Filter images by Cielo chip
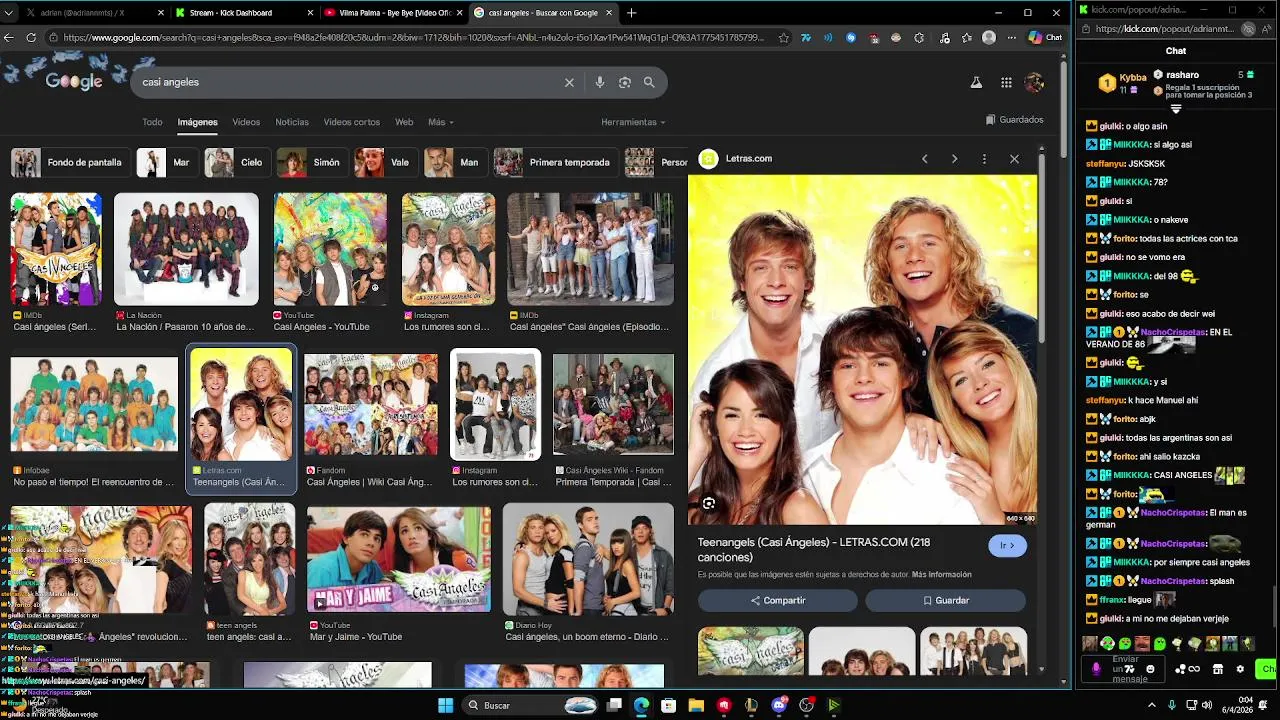This screenshot has width=1280, height=720. pos(236,162)
